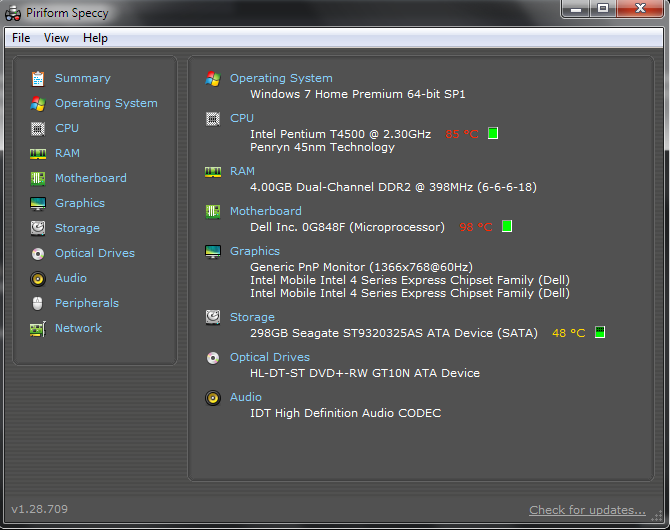The width and height of the screenshot is (670, 530).
Task: Open Peripherals section from sidebar
Action: pos(87,303)
